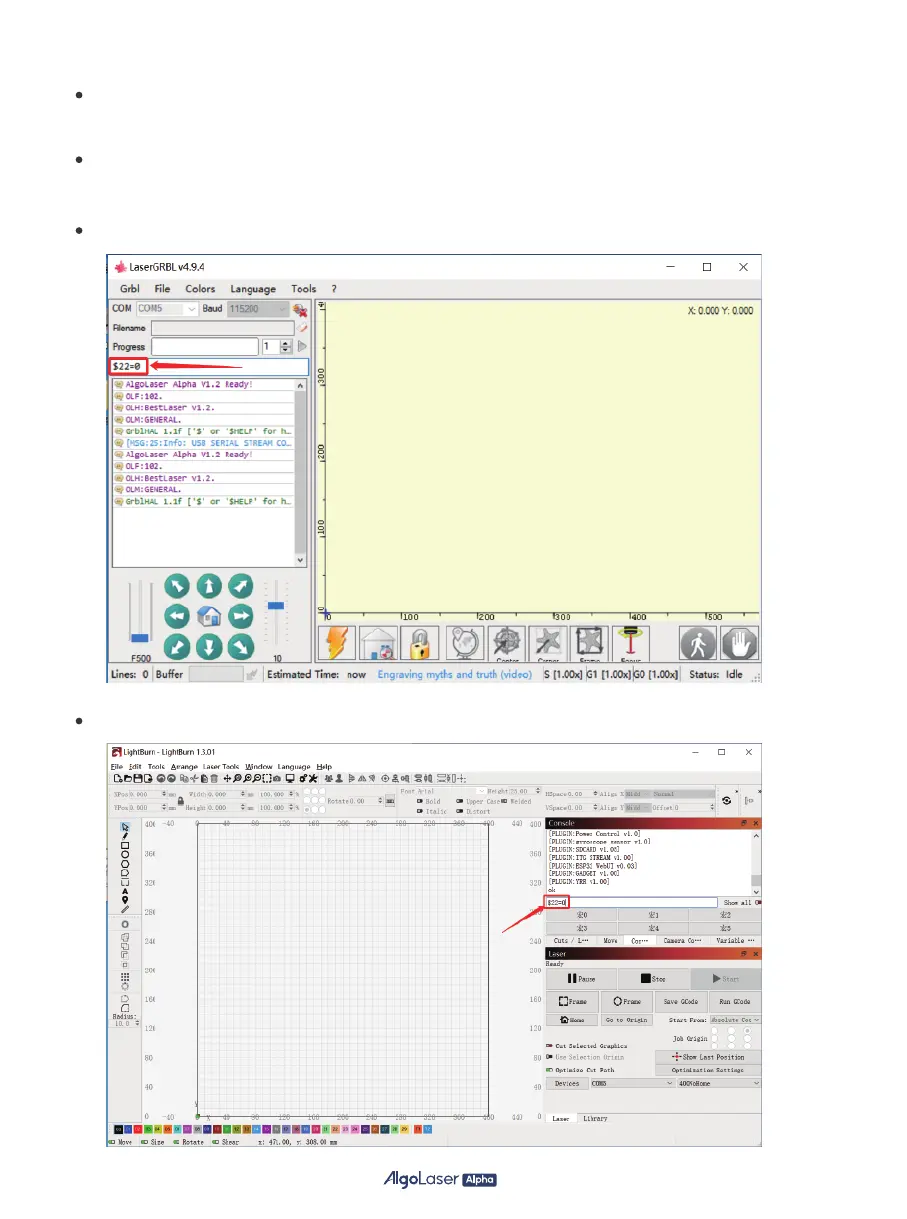Switch to LightBurn Move tab
907x1219 pixels.
coord(610,941)
